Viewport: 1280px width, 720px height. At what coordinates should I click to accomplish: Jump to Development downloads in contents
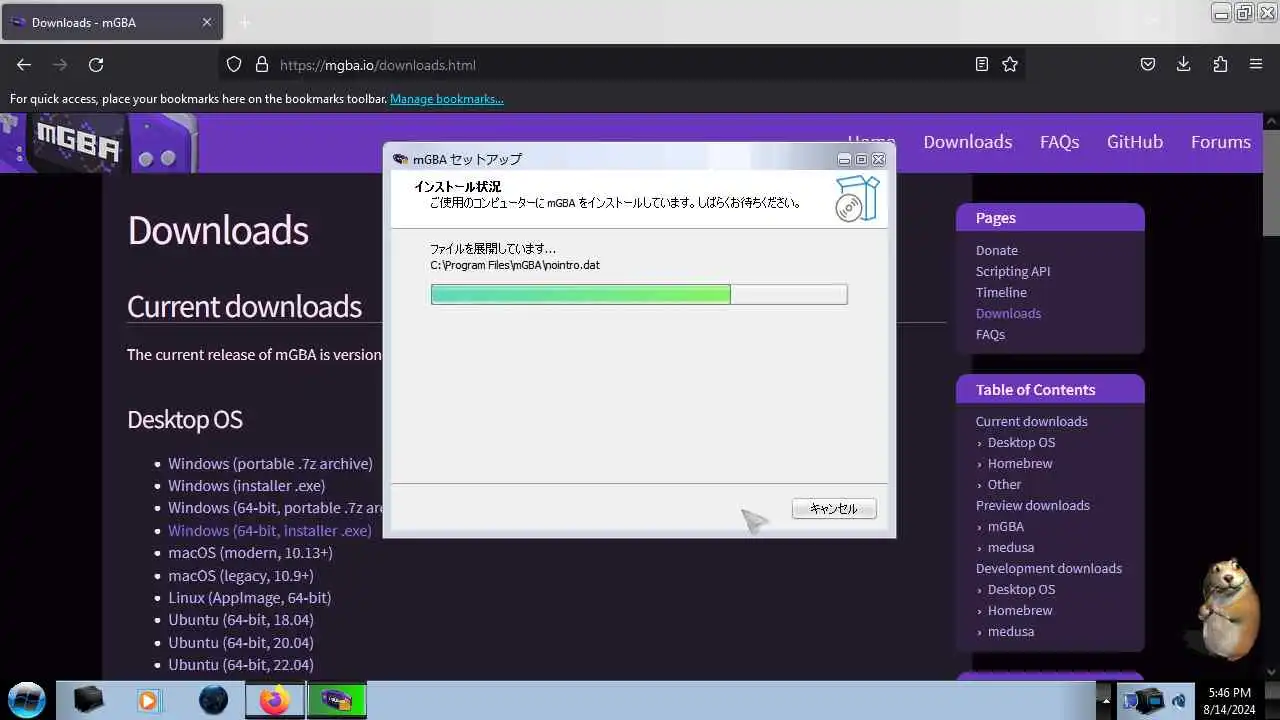1049,568
